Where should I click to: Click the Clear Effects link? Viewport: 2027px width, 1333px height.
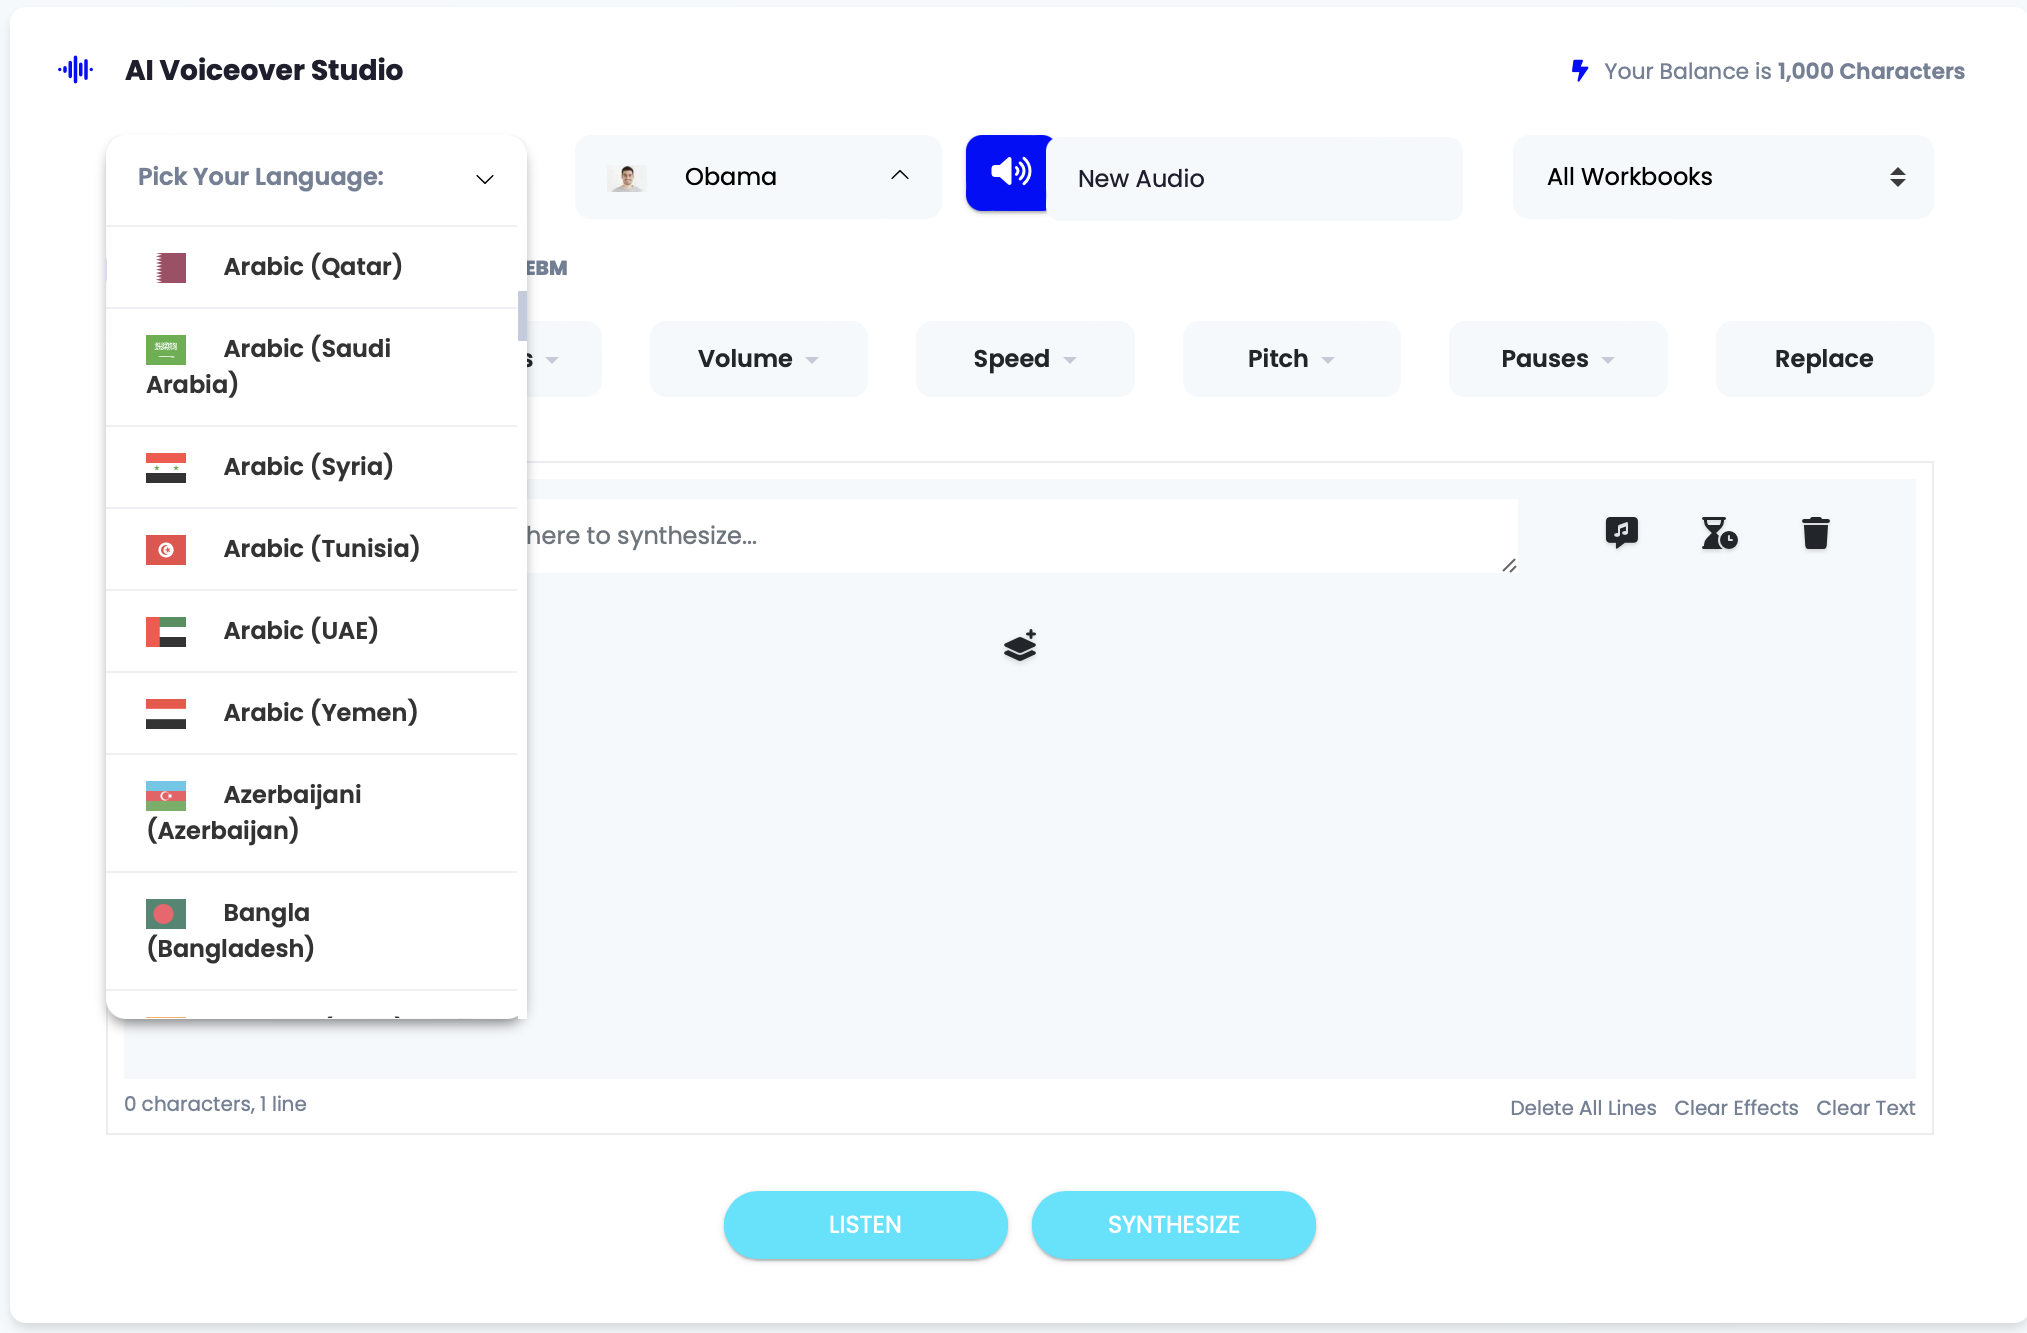coord(1735,1108)
